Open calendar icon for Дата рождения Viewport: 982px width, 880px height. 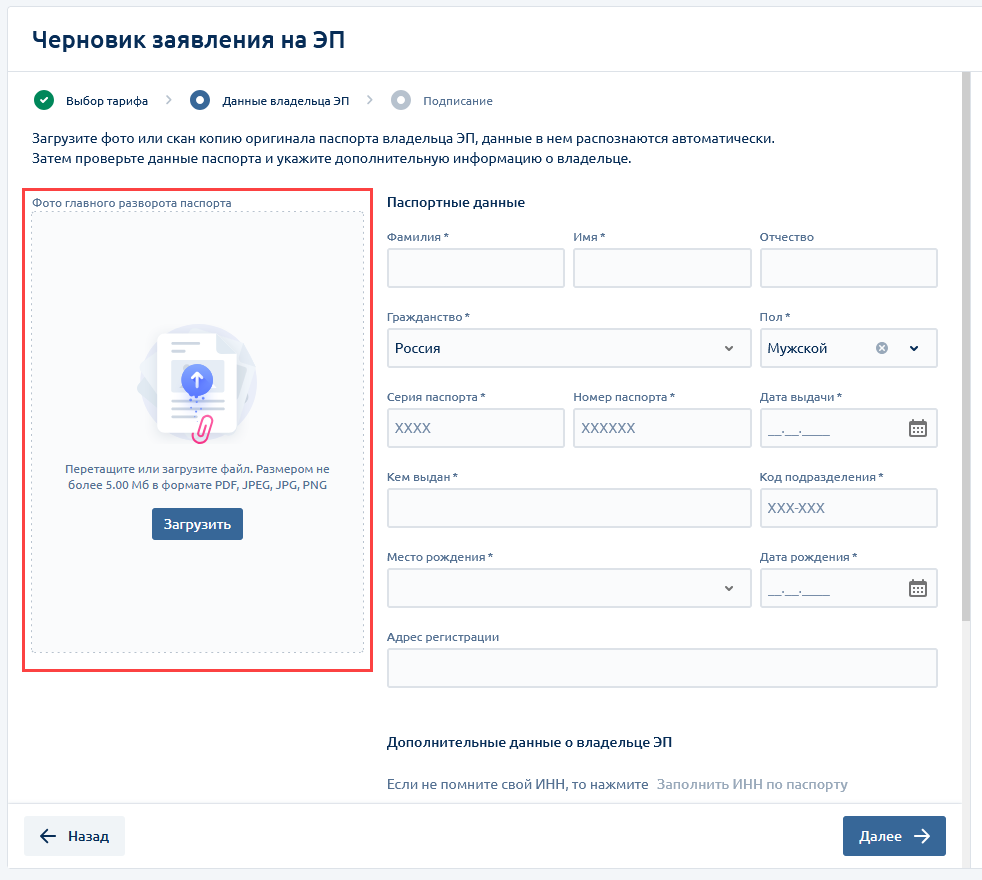click(x=917, y=588)
